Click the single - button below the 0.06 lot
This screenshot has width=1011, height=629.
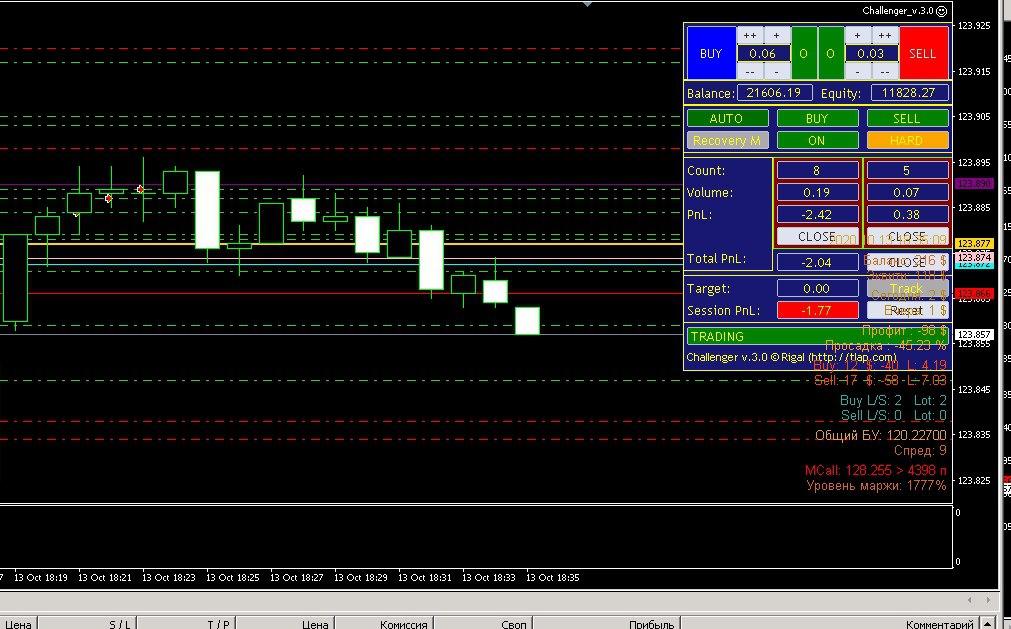click(x=776, y=72)
